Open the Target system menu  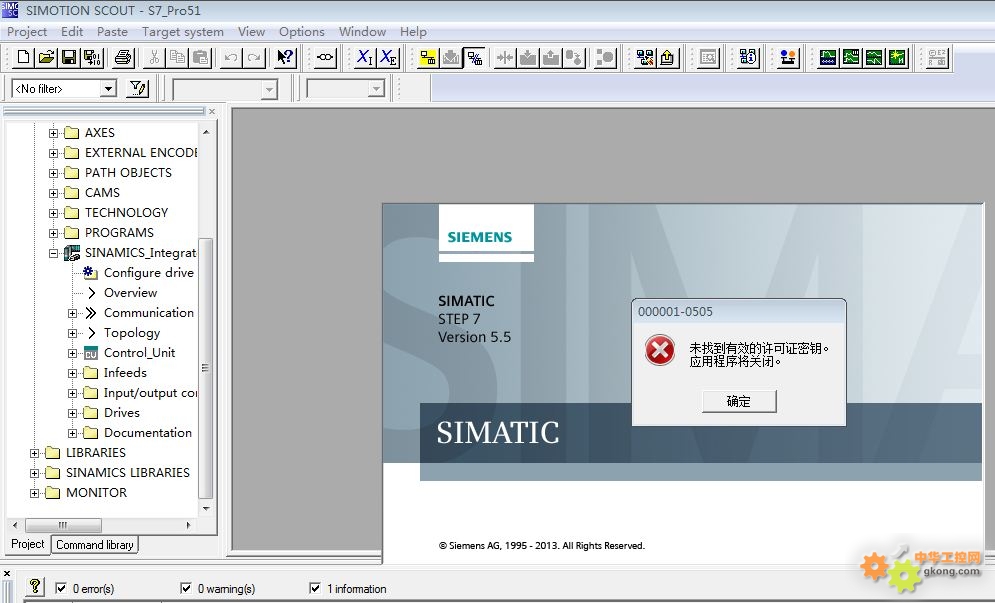click(183, 32)
